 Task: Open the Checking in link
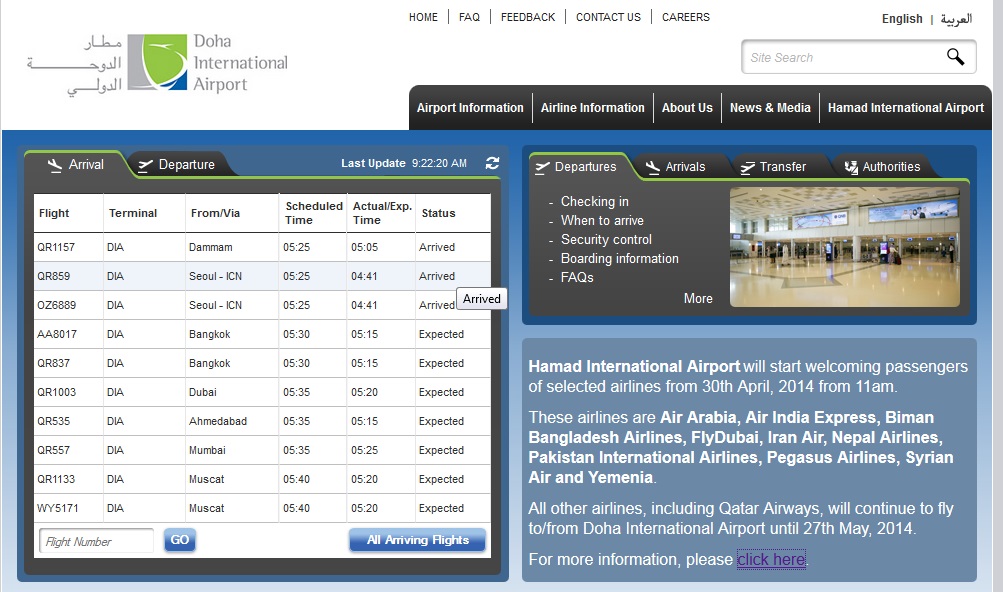click(x=595, y=202)
